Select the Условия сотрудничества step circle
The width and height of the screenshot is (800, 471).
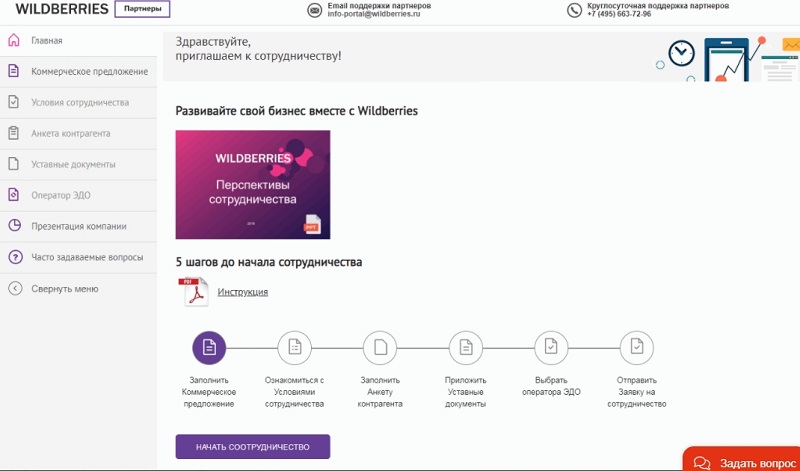294,348
